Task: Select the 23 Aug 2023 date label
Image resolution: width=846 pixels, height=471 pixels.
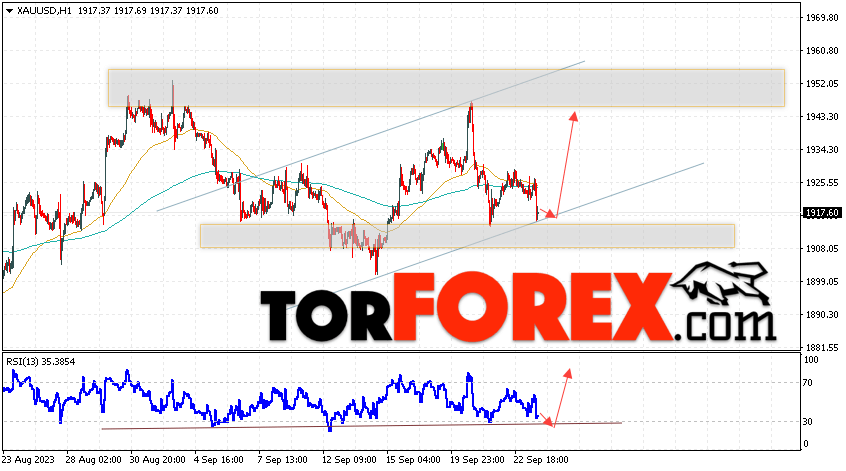Action: pyautogui.click(x=28, y=460)
